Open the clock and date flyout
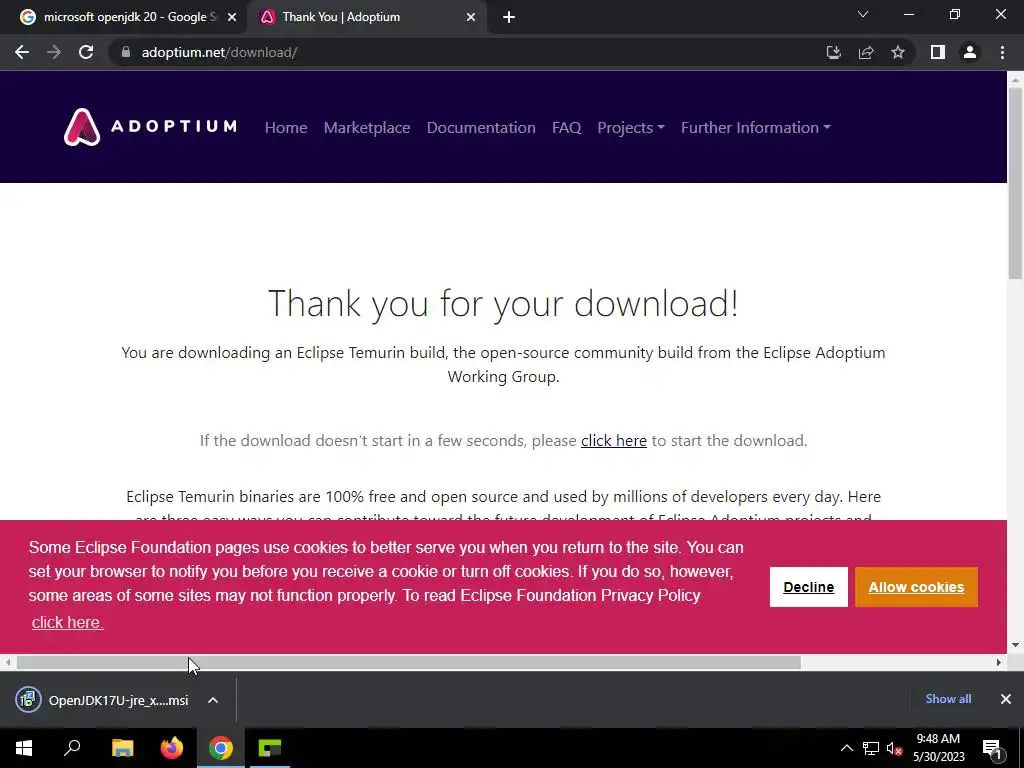The height and width of the screenshot is (768, 1024). point(938,748)
